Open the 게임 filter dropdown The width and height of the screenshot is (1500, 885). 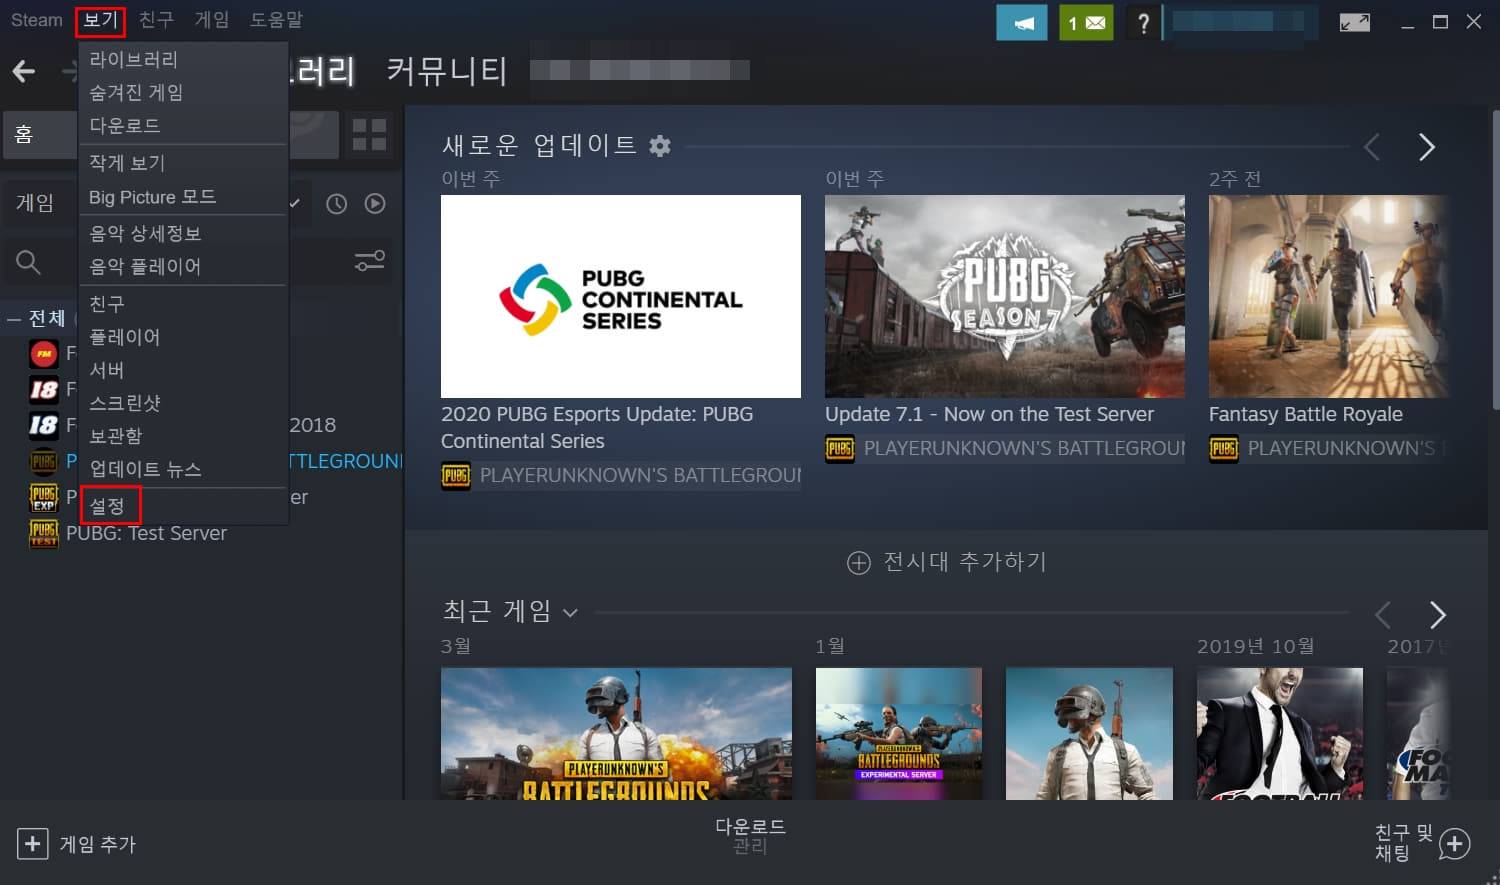click(x=158, y=203)
